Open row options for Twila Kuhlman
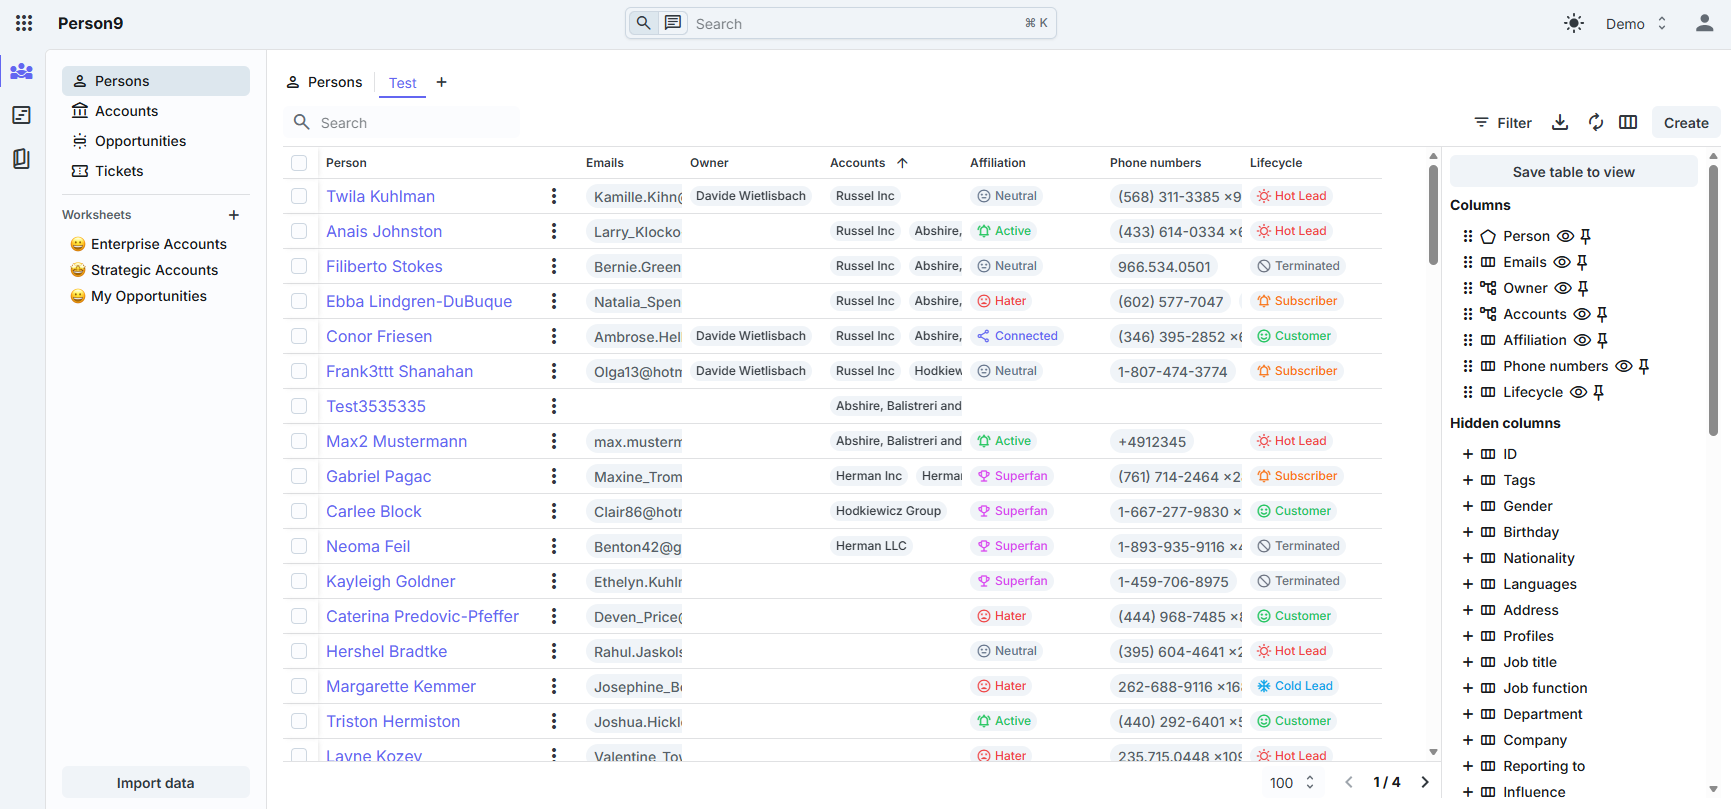The width and height of the screenshot is (1731, 809). tap(554, 196)
